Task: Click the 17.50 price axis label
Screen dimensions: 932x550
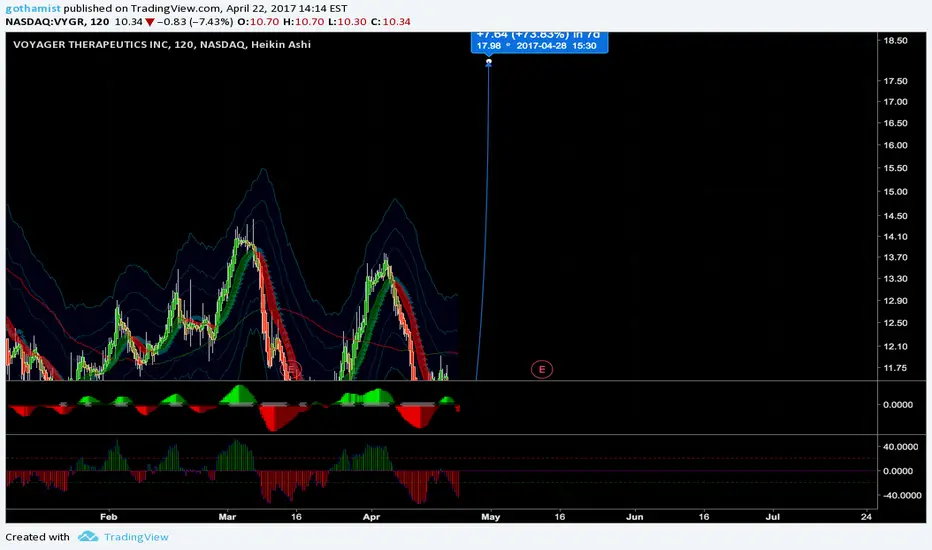Action: (895, 81)
